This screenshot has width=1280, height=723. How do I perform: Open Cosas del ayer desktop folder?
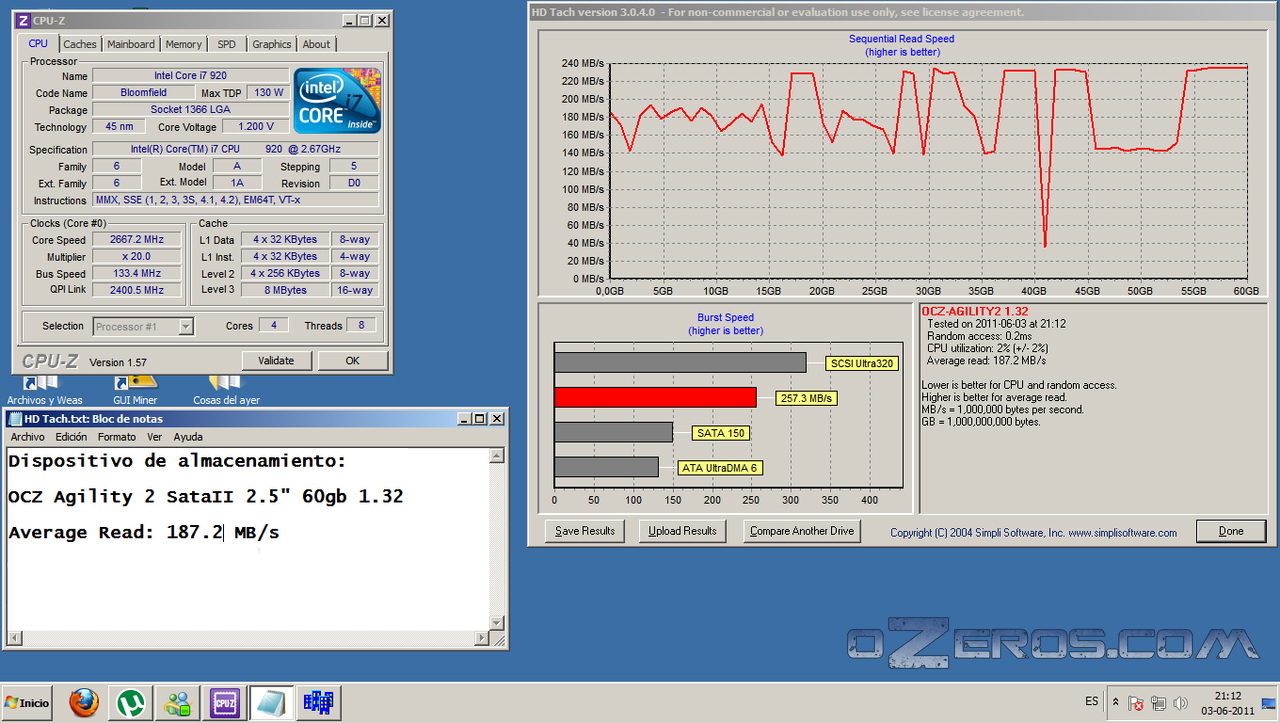(x=226, y=389)
